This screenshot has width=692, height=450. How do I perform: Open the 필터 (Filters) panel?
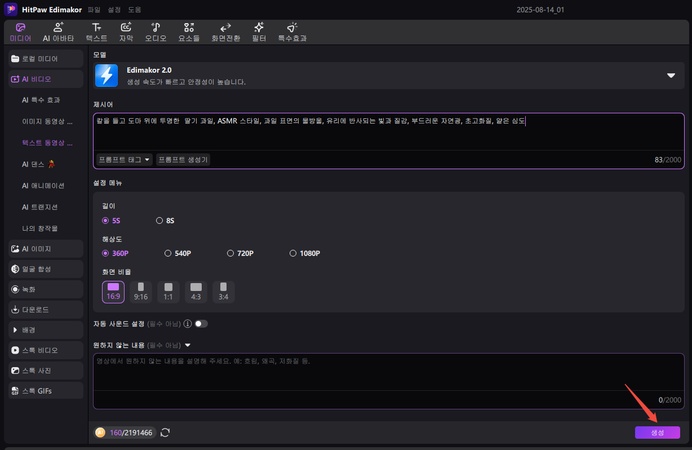(x=259, y=32)
